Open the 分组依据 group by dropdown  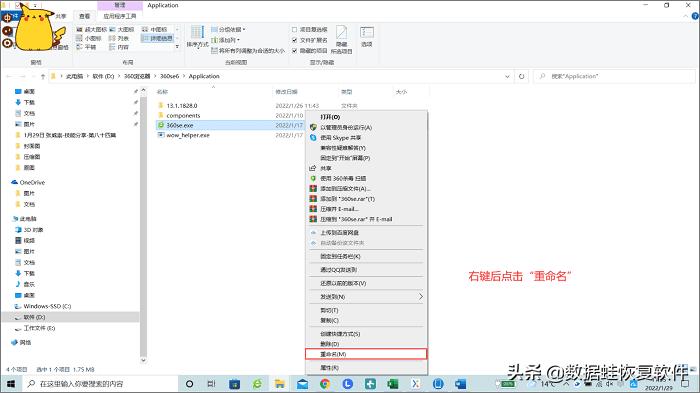point(228,29)
